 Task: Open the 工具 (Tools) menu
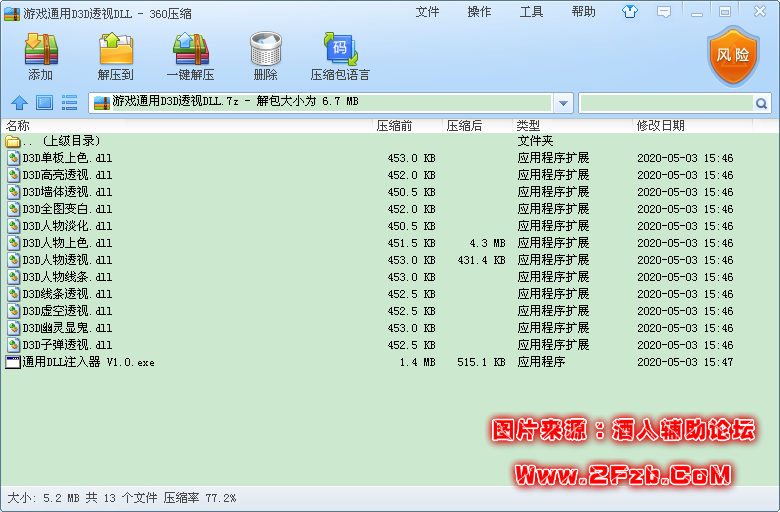coord(531,12)
